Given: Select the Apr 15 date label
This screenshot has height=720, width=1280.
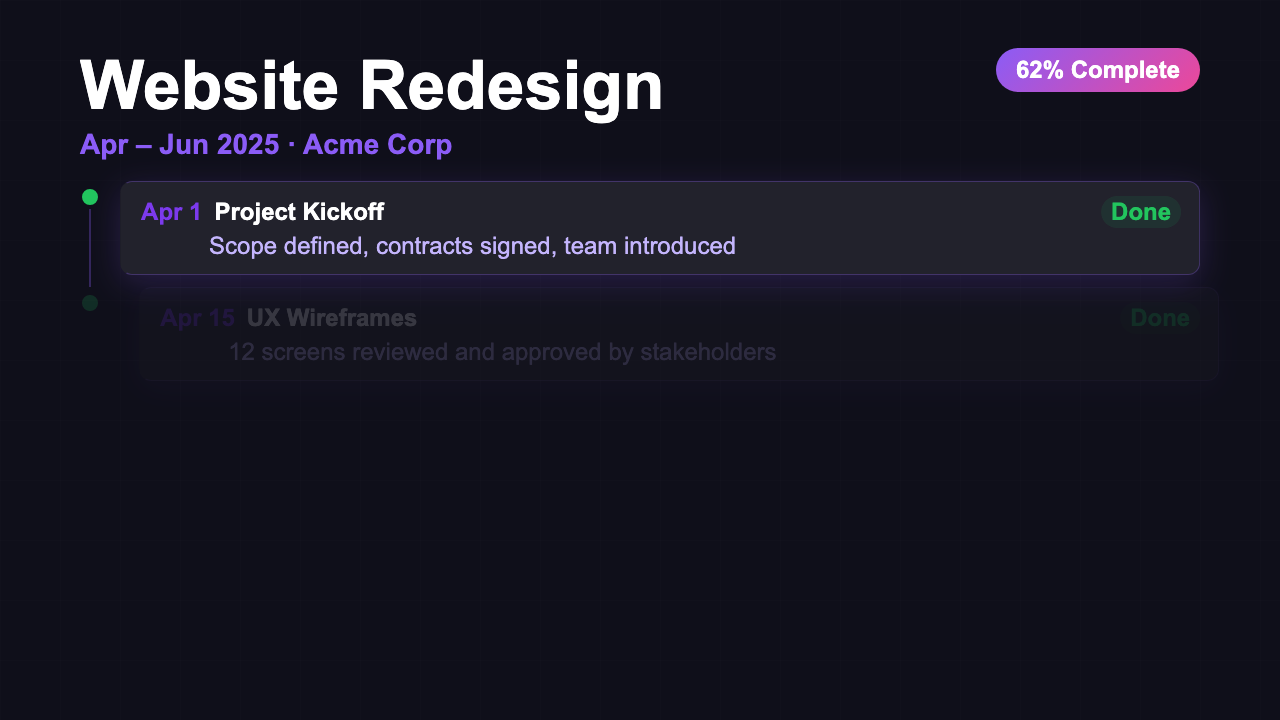Looking at the screenshot, I should (197, 318).
